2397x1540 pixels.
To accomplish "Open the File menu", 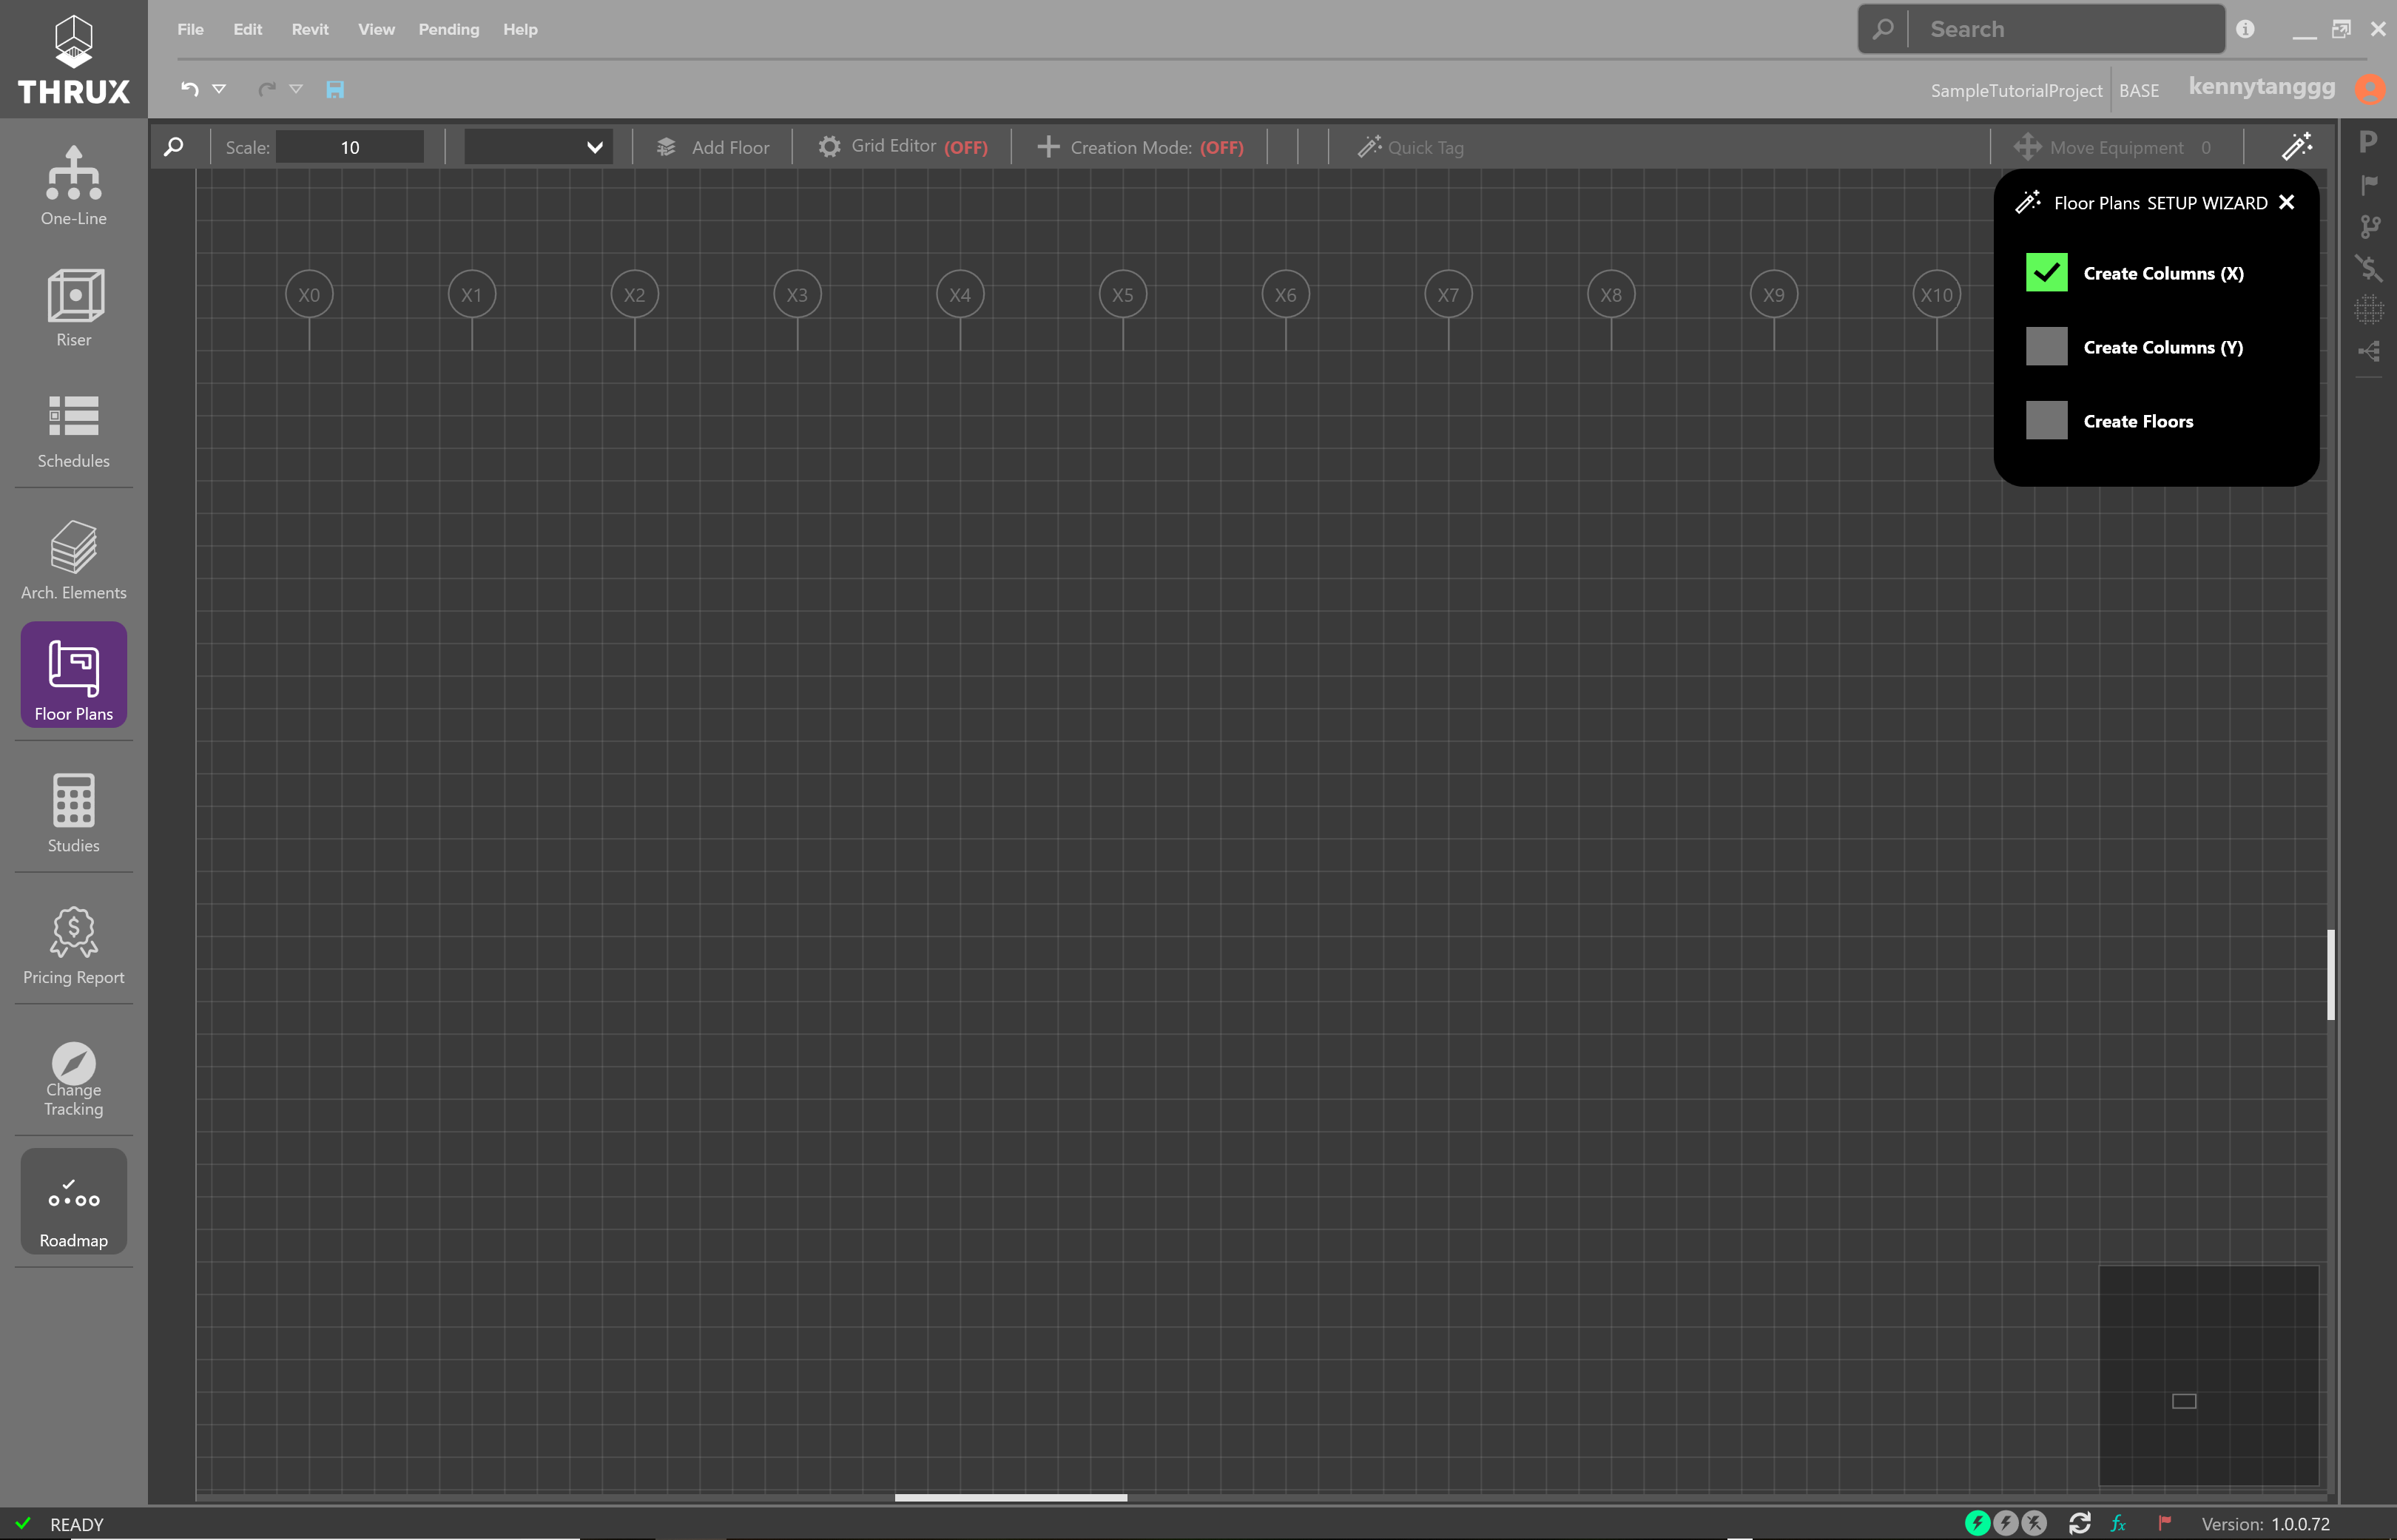I will point(190,29).
